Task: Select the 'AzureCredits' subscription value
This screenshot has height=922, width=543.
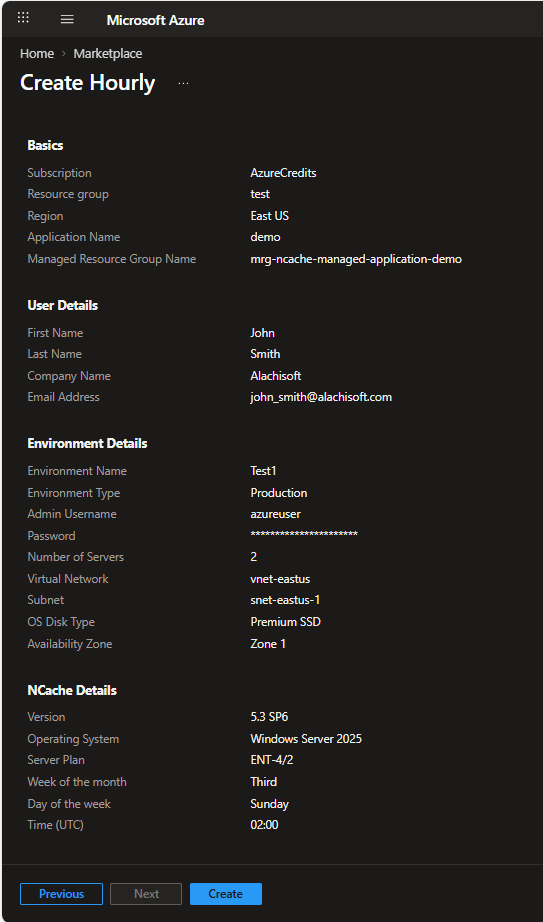Action: [x=284, y=173]
